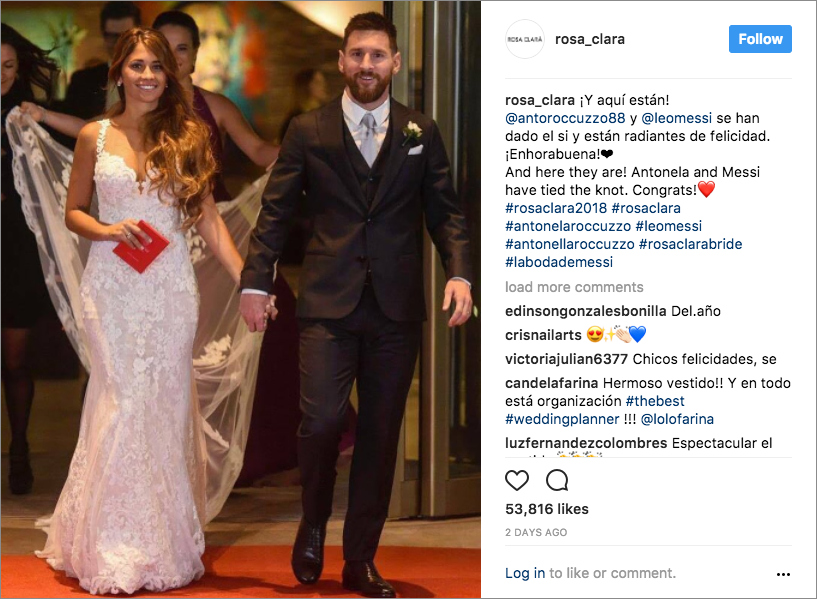
Task: Open commenter candelafarina's profile
Action: tap(551, 383)
